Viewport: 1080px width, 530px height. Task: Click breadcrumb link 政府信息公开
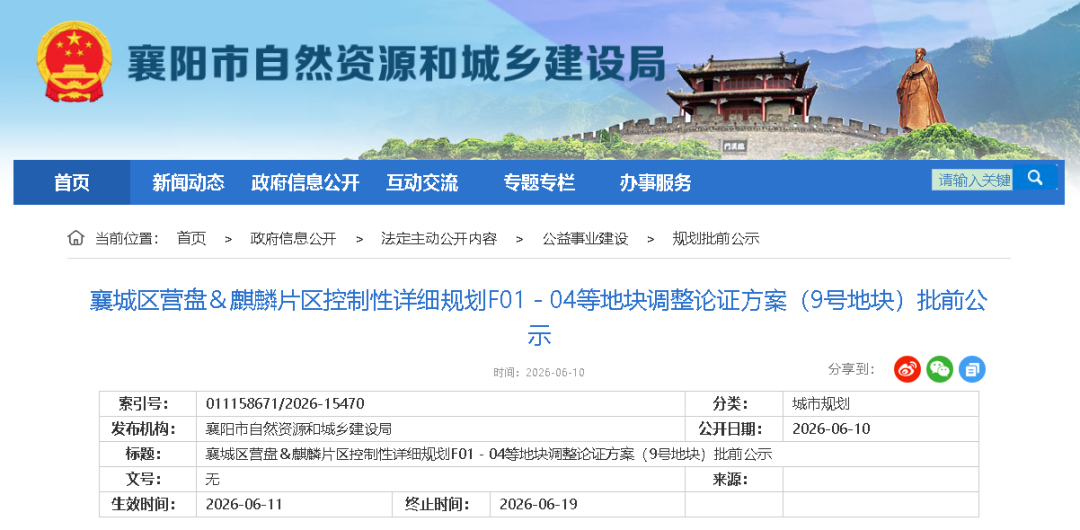(293, 238)
